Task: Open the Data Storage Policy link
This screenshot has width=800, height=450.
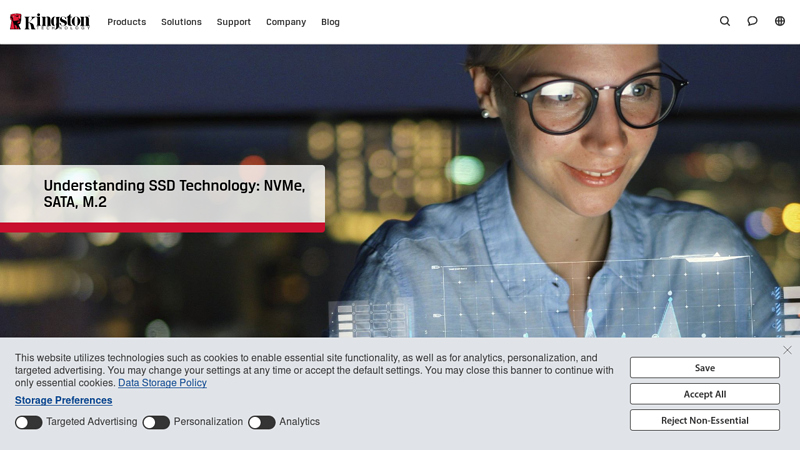Action: click(x=162, y=383)
